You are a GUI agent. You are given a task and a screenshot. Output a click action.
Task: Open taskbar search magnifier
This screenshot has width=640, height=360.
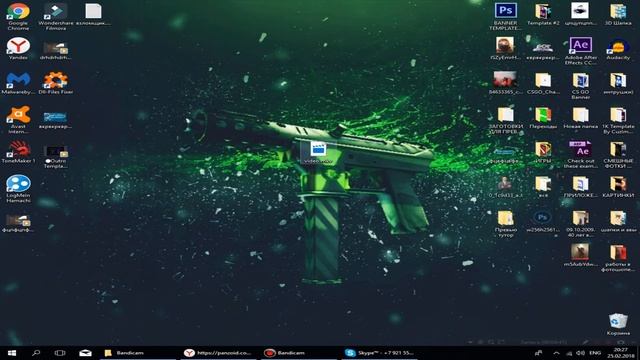36,353
